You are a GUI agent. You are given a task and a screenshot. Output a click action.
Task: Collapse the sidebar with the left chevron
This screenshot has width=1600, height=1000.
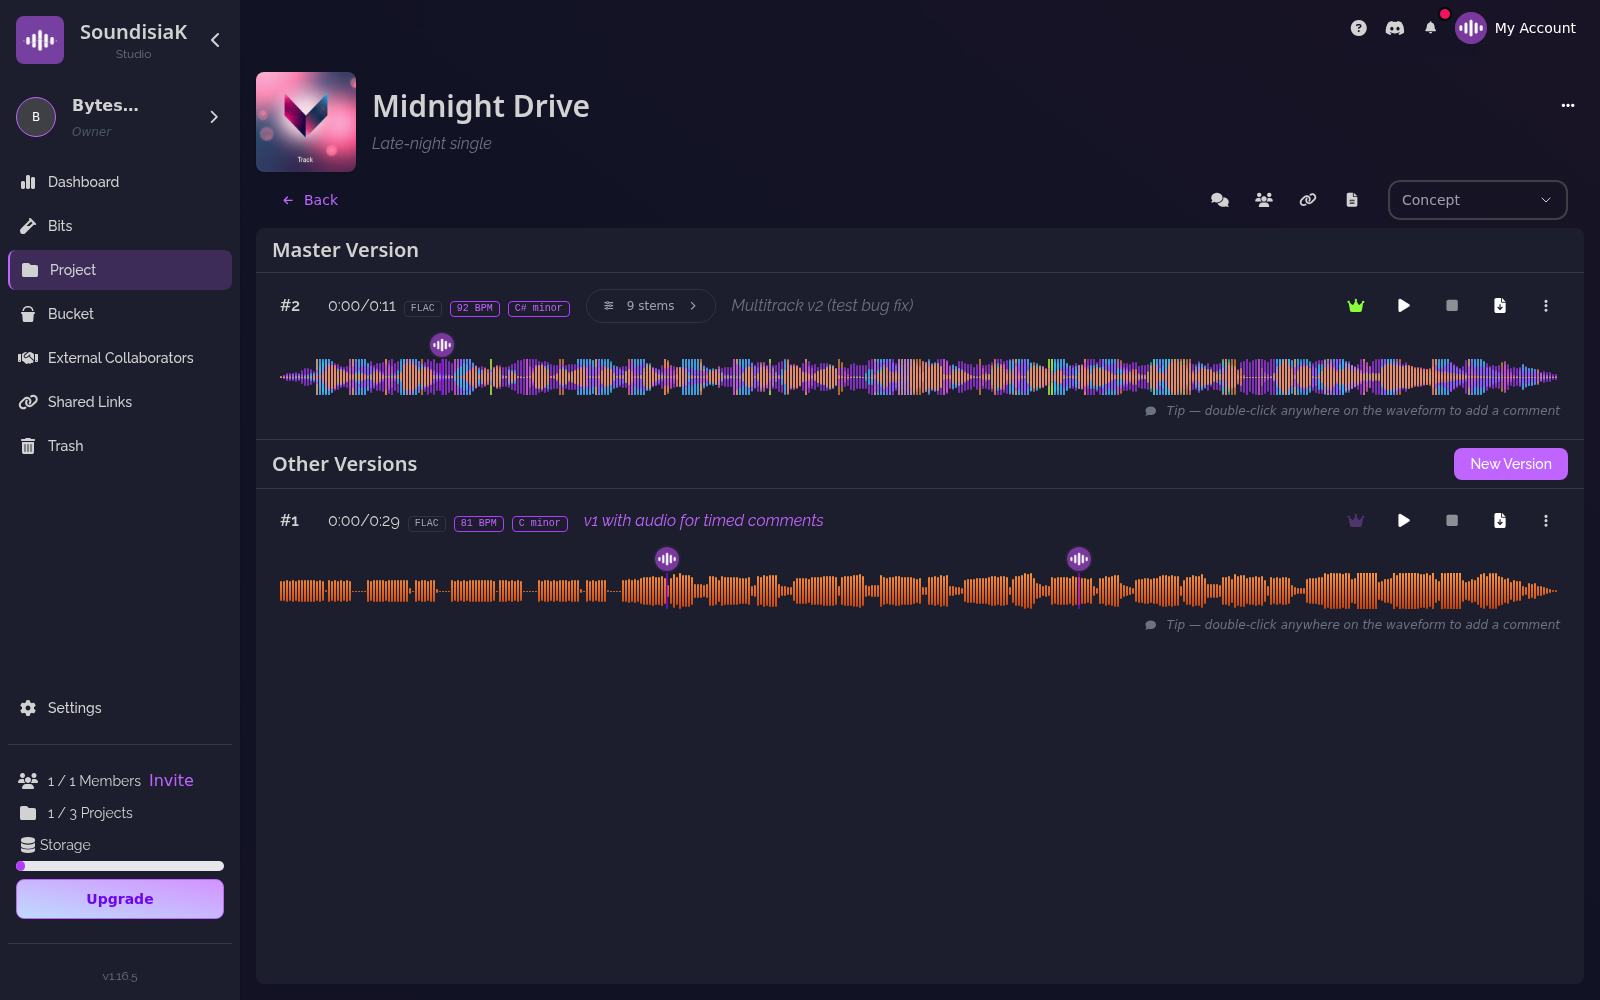(215, 40)
